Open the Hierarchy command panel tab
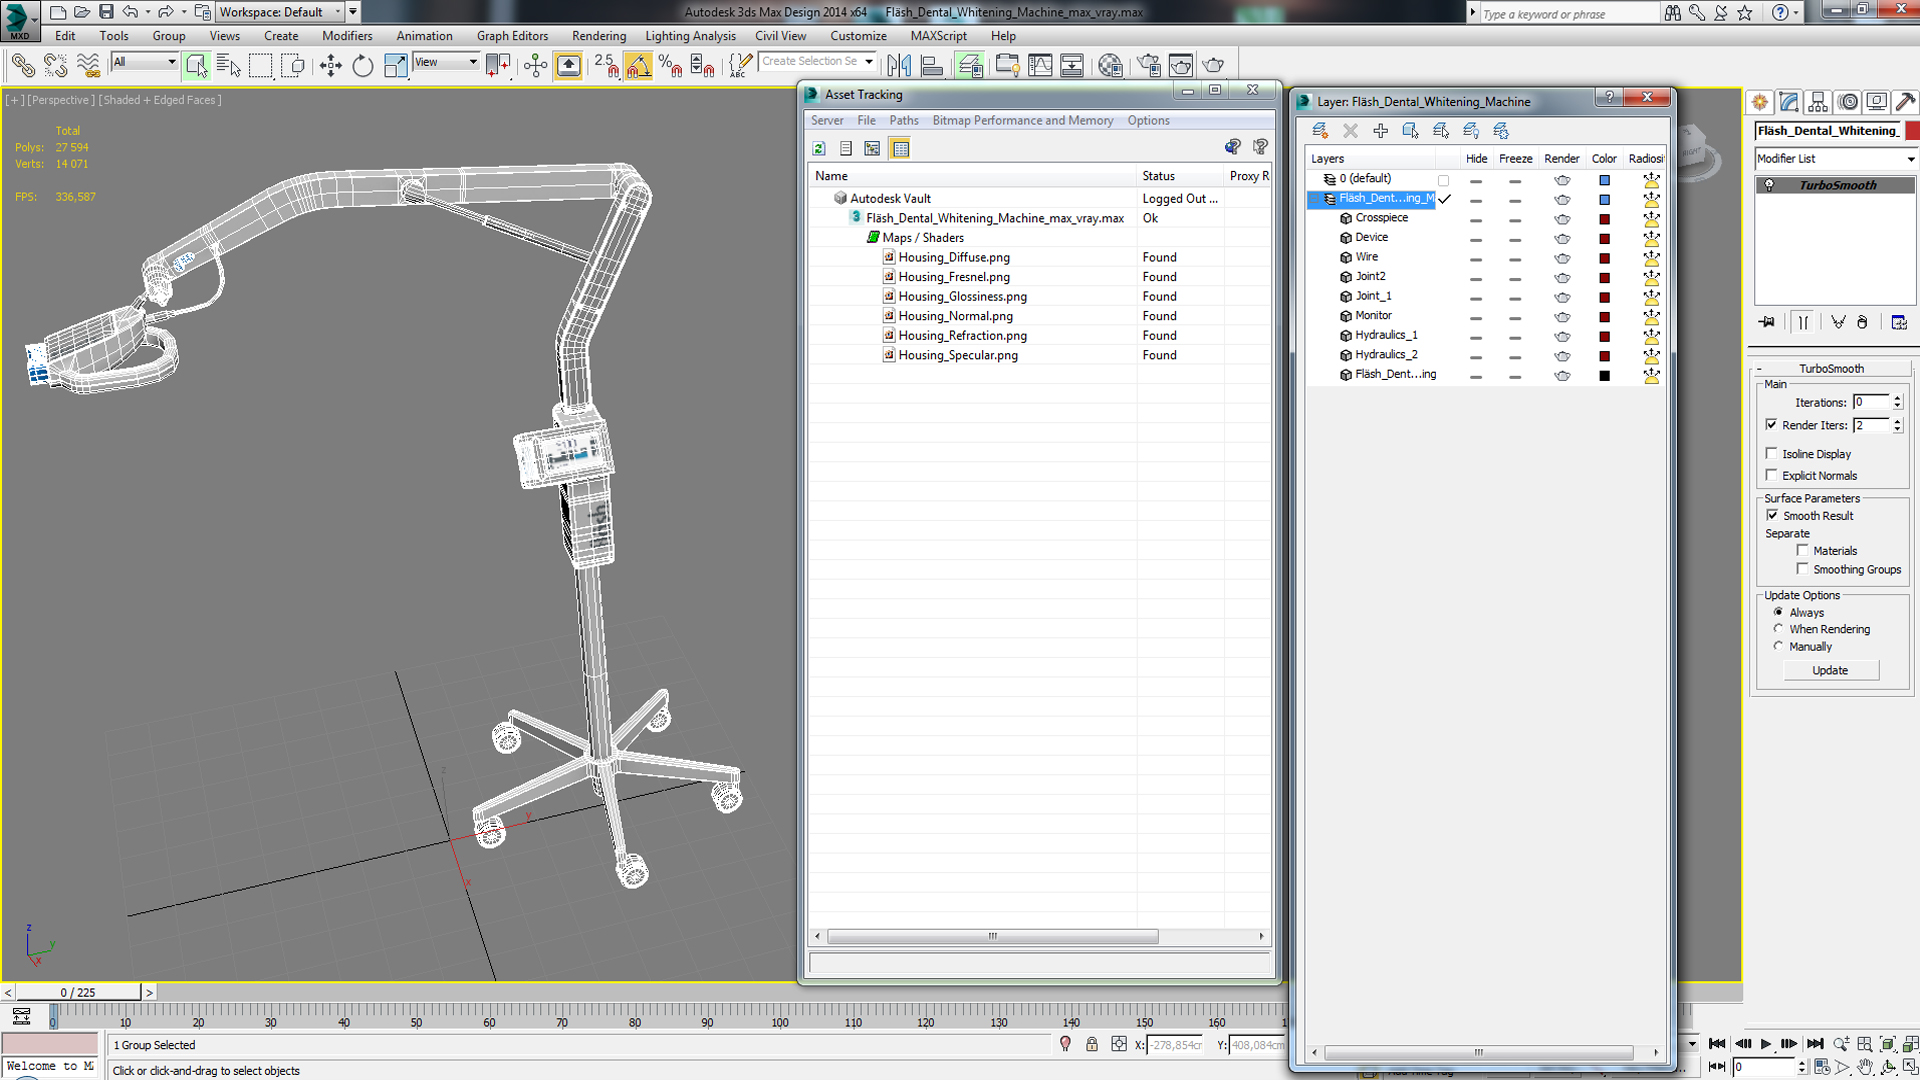 [1818, 102]
